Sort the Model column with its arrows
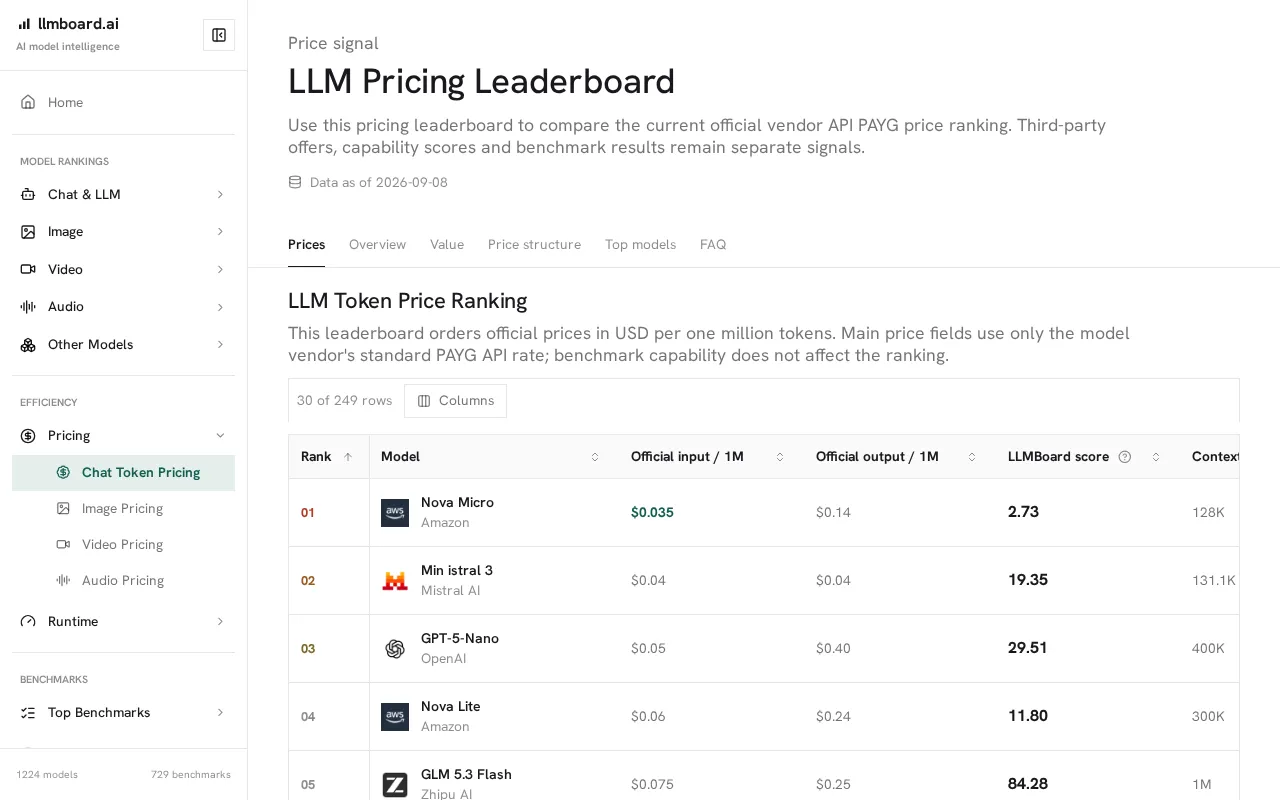The width and height of the screenshot is (1280, 800). [x=595, y=456]
